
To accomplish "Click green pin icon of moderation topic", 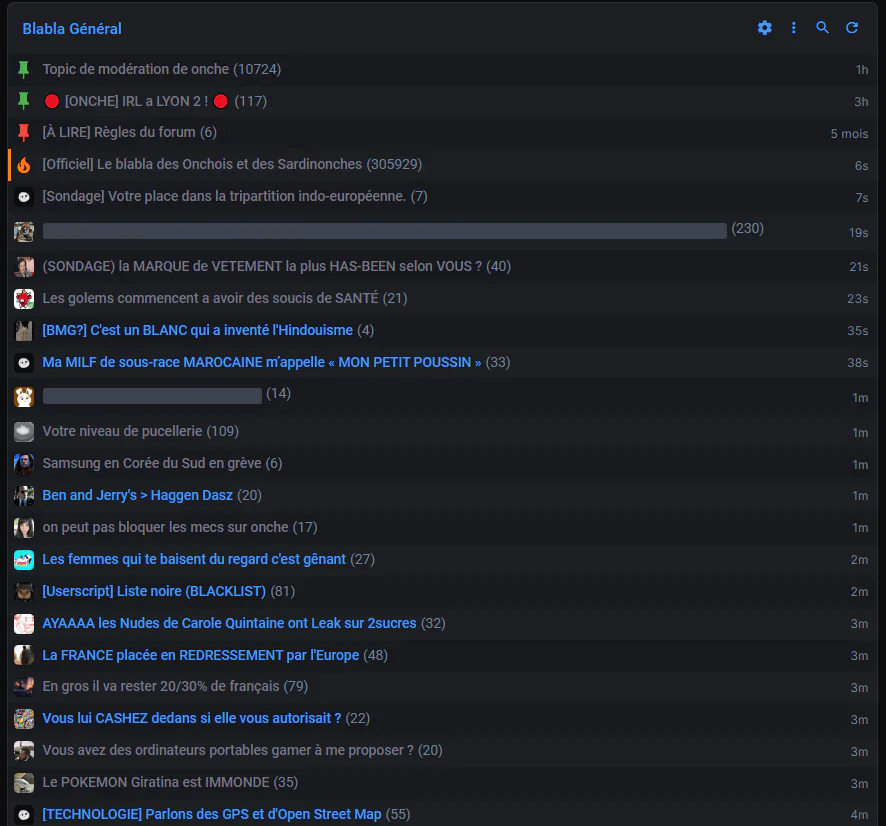I will point(23,69).
